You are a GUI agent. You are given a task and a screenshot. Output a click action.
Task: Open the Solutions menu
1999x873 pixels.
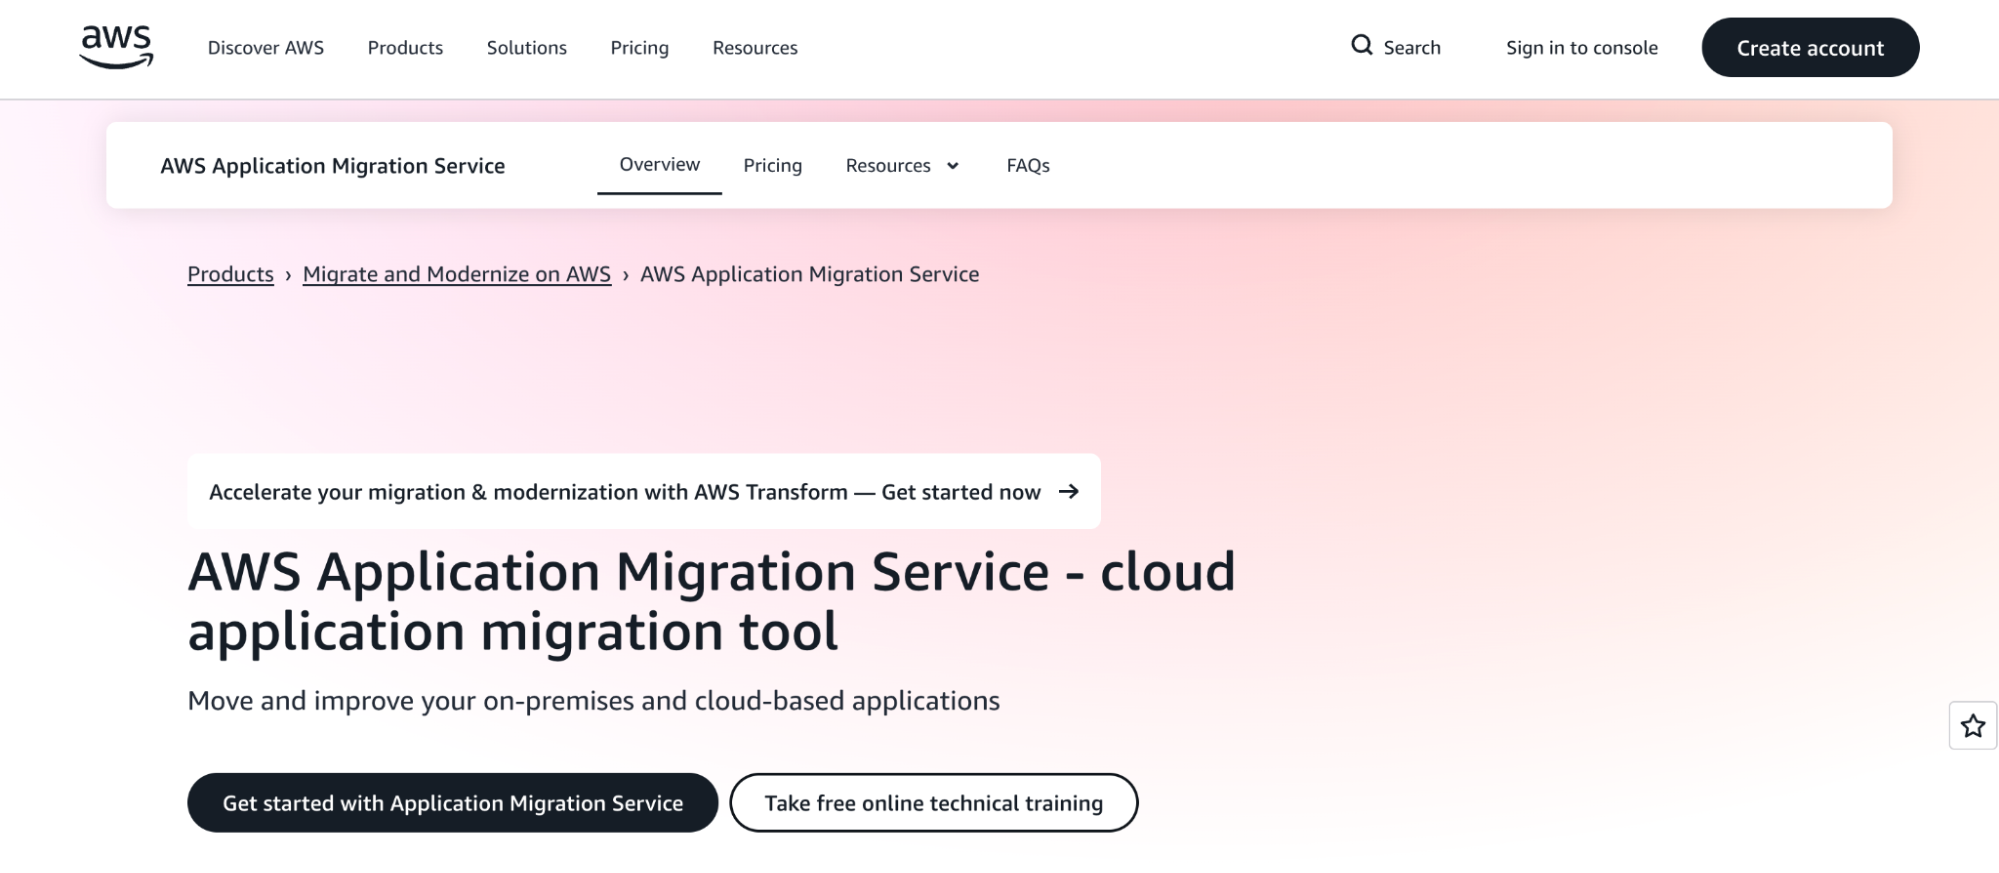click(x=526, y=48)
